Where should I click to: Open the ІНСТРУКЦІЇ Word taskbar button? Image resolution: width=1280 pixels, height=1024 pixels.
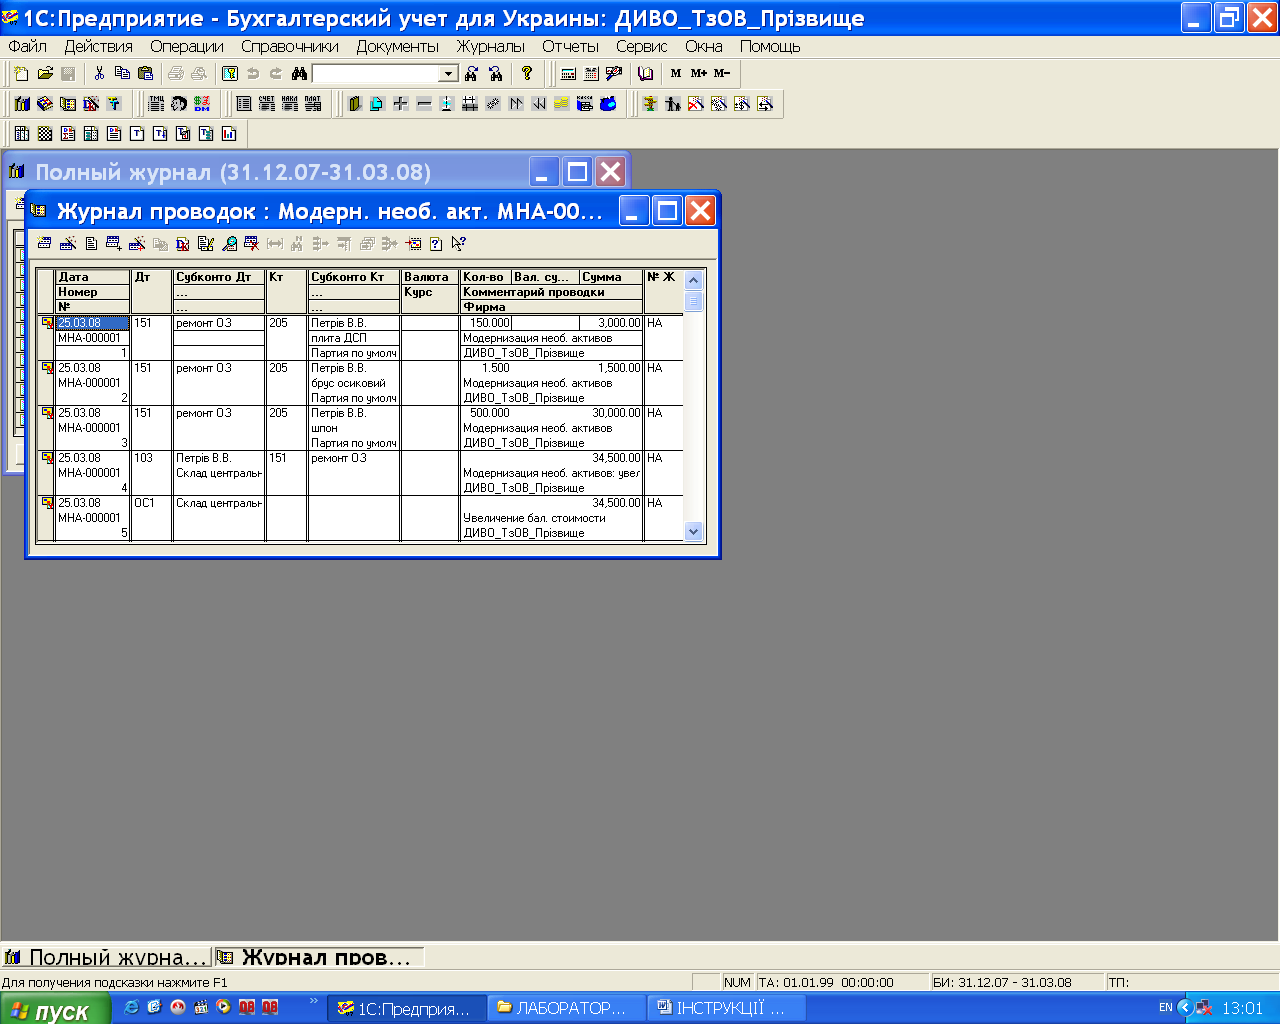(x=726, y=1008)
